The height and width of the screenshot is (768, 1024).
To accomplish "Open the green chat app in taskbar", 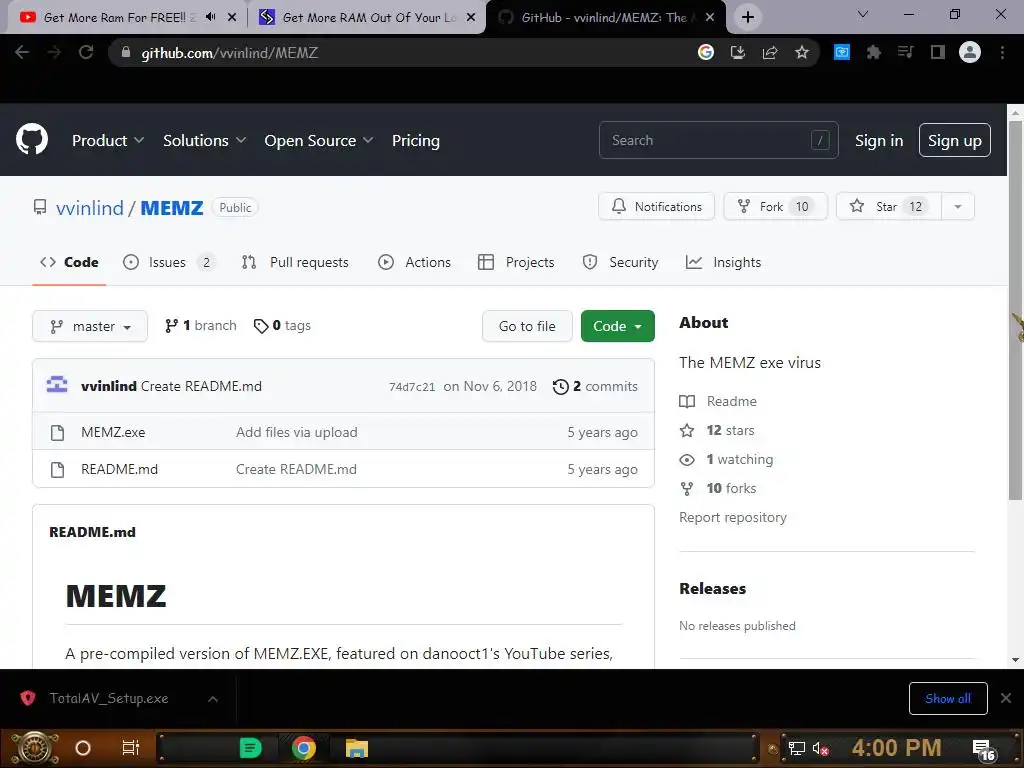I will 250,748.
